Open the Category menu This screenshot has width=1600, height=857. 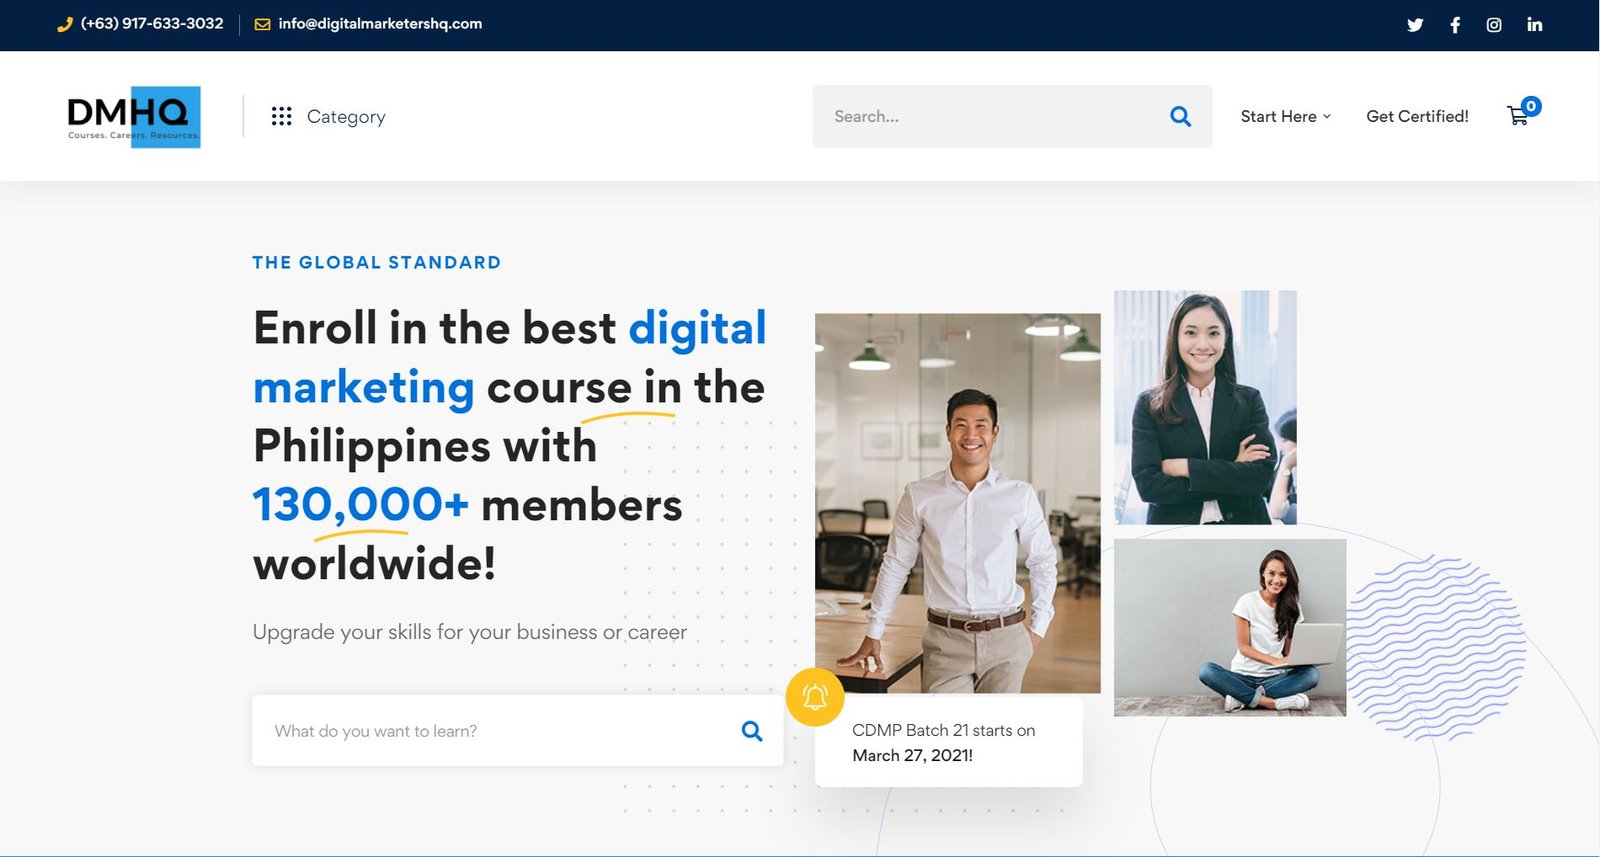(345, 117)
